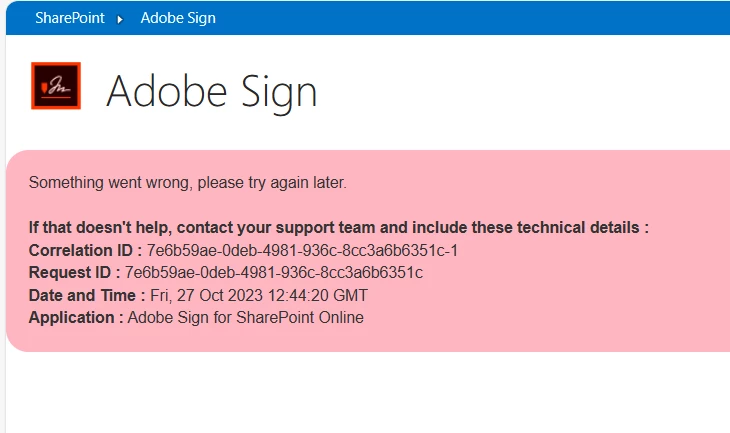The height and width of the screenshot is (433, 730).
Task: Click the breadcrumb arrow separator
Action: pos(121,19)
